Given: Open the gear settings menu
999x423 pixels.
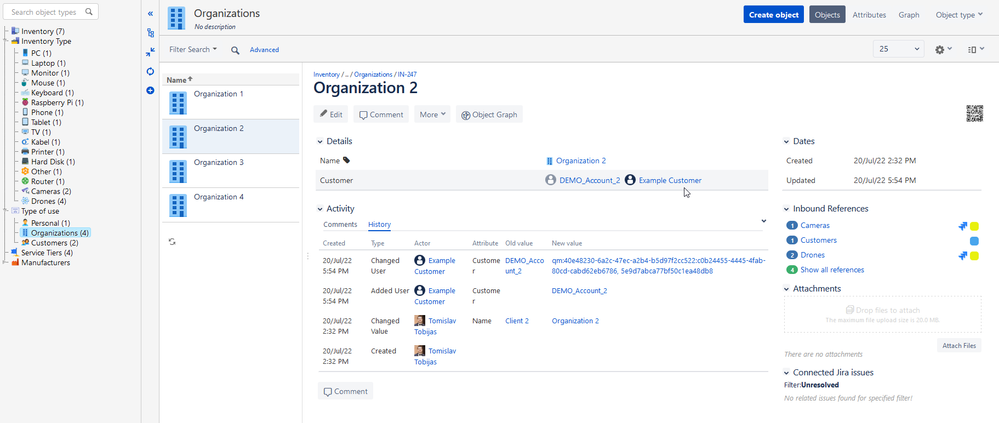Looking at the screenshot, I should (x=943, y=49).
